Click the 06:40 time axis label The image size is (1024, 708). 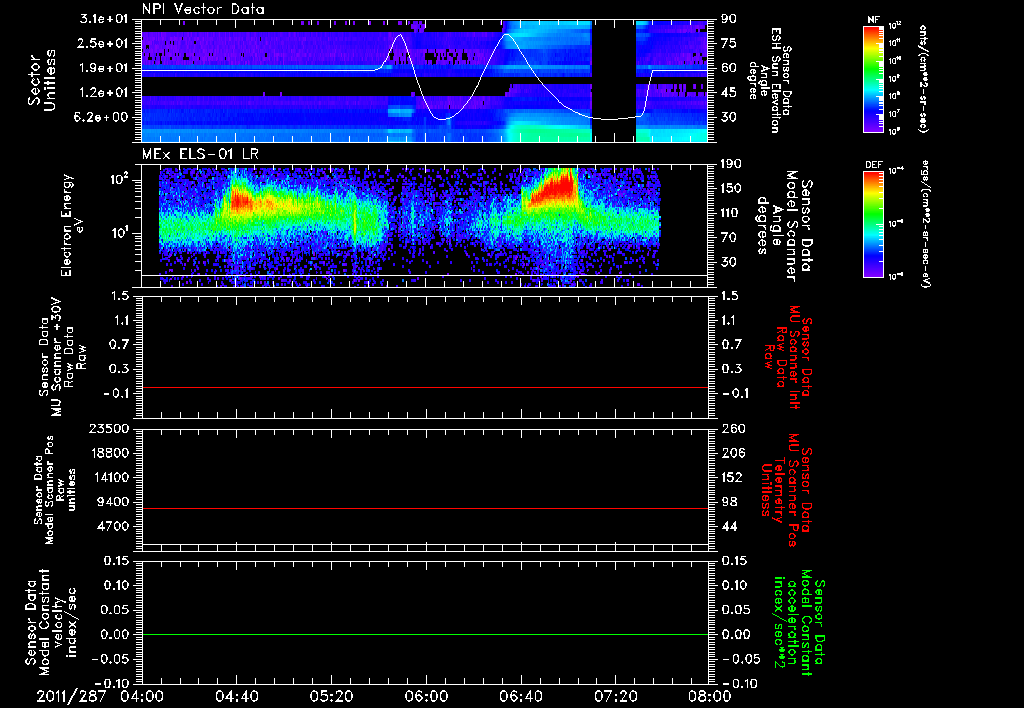tap(520, 696)
